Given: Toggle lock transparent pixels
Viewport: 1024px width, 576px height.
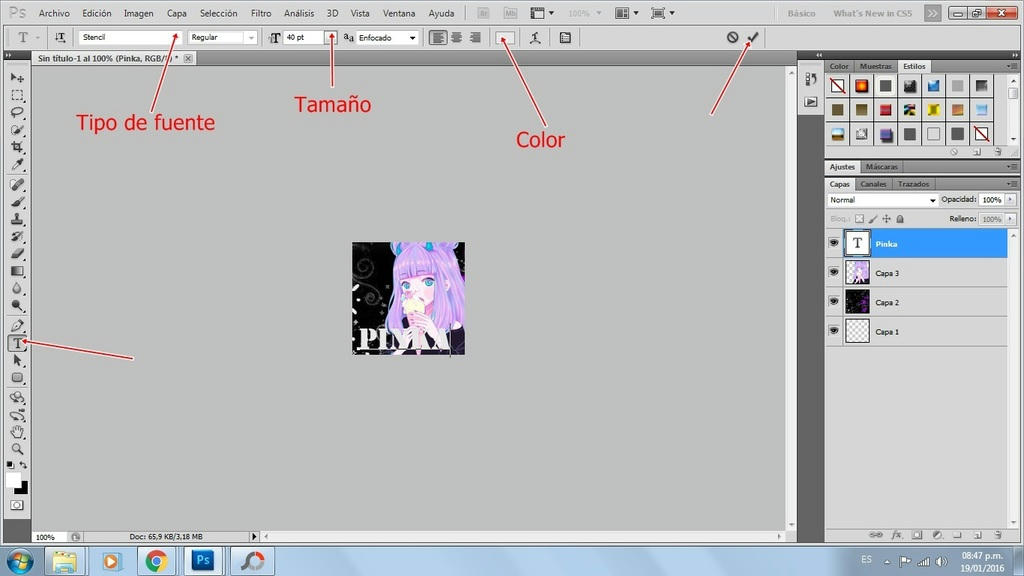Looking at the screenshot, I should pos(859,219).
